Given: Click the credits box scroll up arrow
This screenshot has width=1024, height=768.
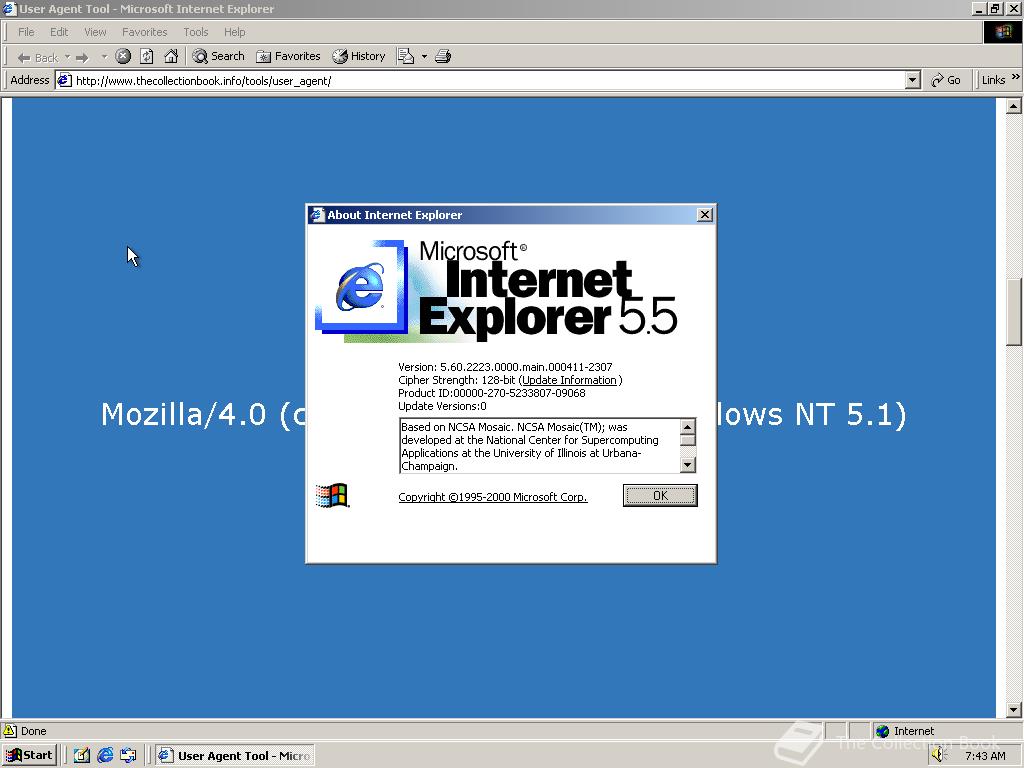Looking at the screenshot, I should [x=687, y=426].
